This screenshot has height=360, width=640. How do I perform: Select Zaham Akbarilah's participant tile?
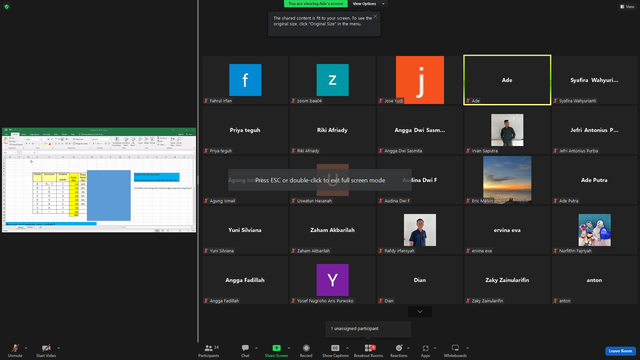point(332,230)
